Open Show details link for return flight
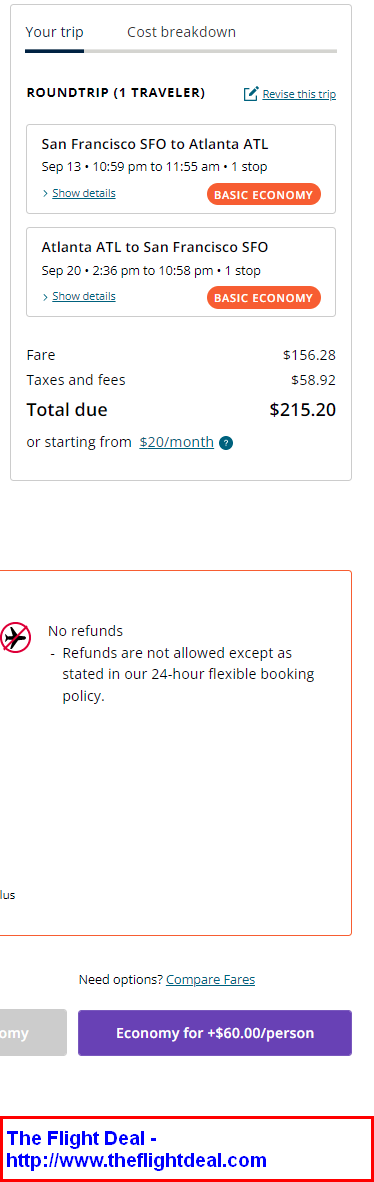Image resolution: width=374 pixels, height=1182 pixels. coord(84,296)
